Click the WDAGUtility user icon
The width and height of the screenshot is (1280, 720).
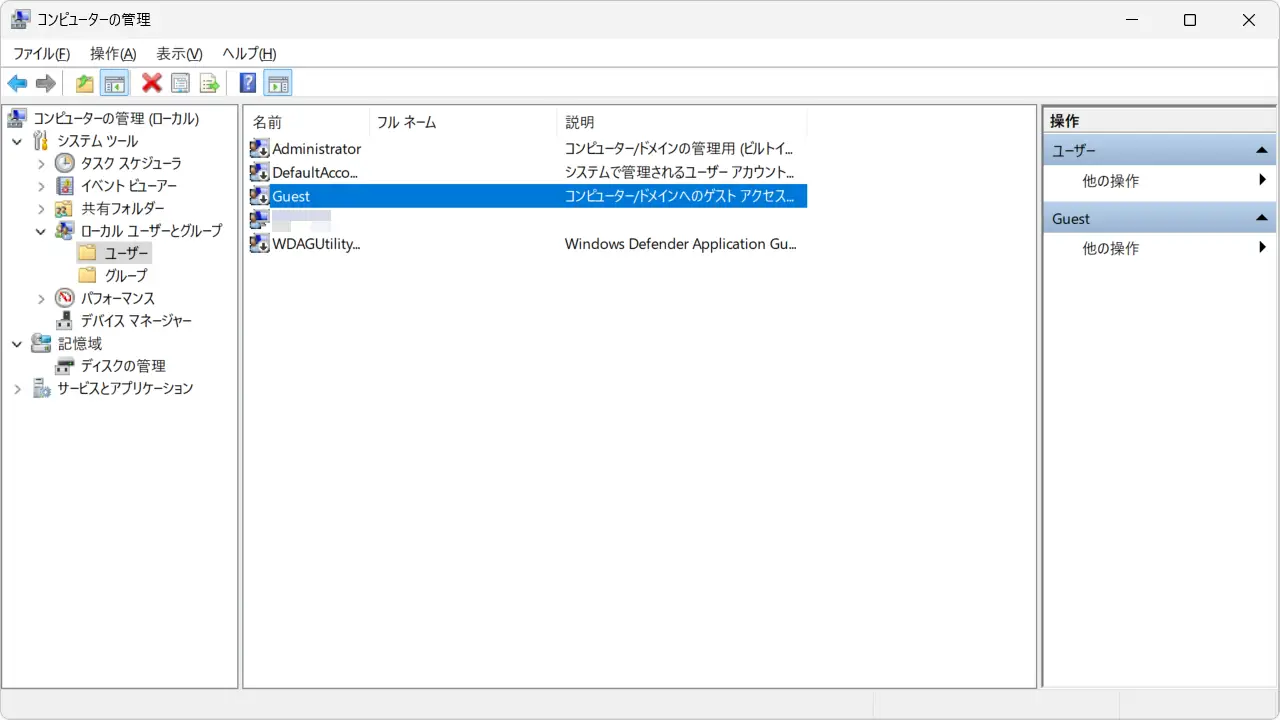259,244
